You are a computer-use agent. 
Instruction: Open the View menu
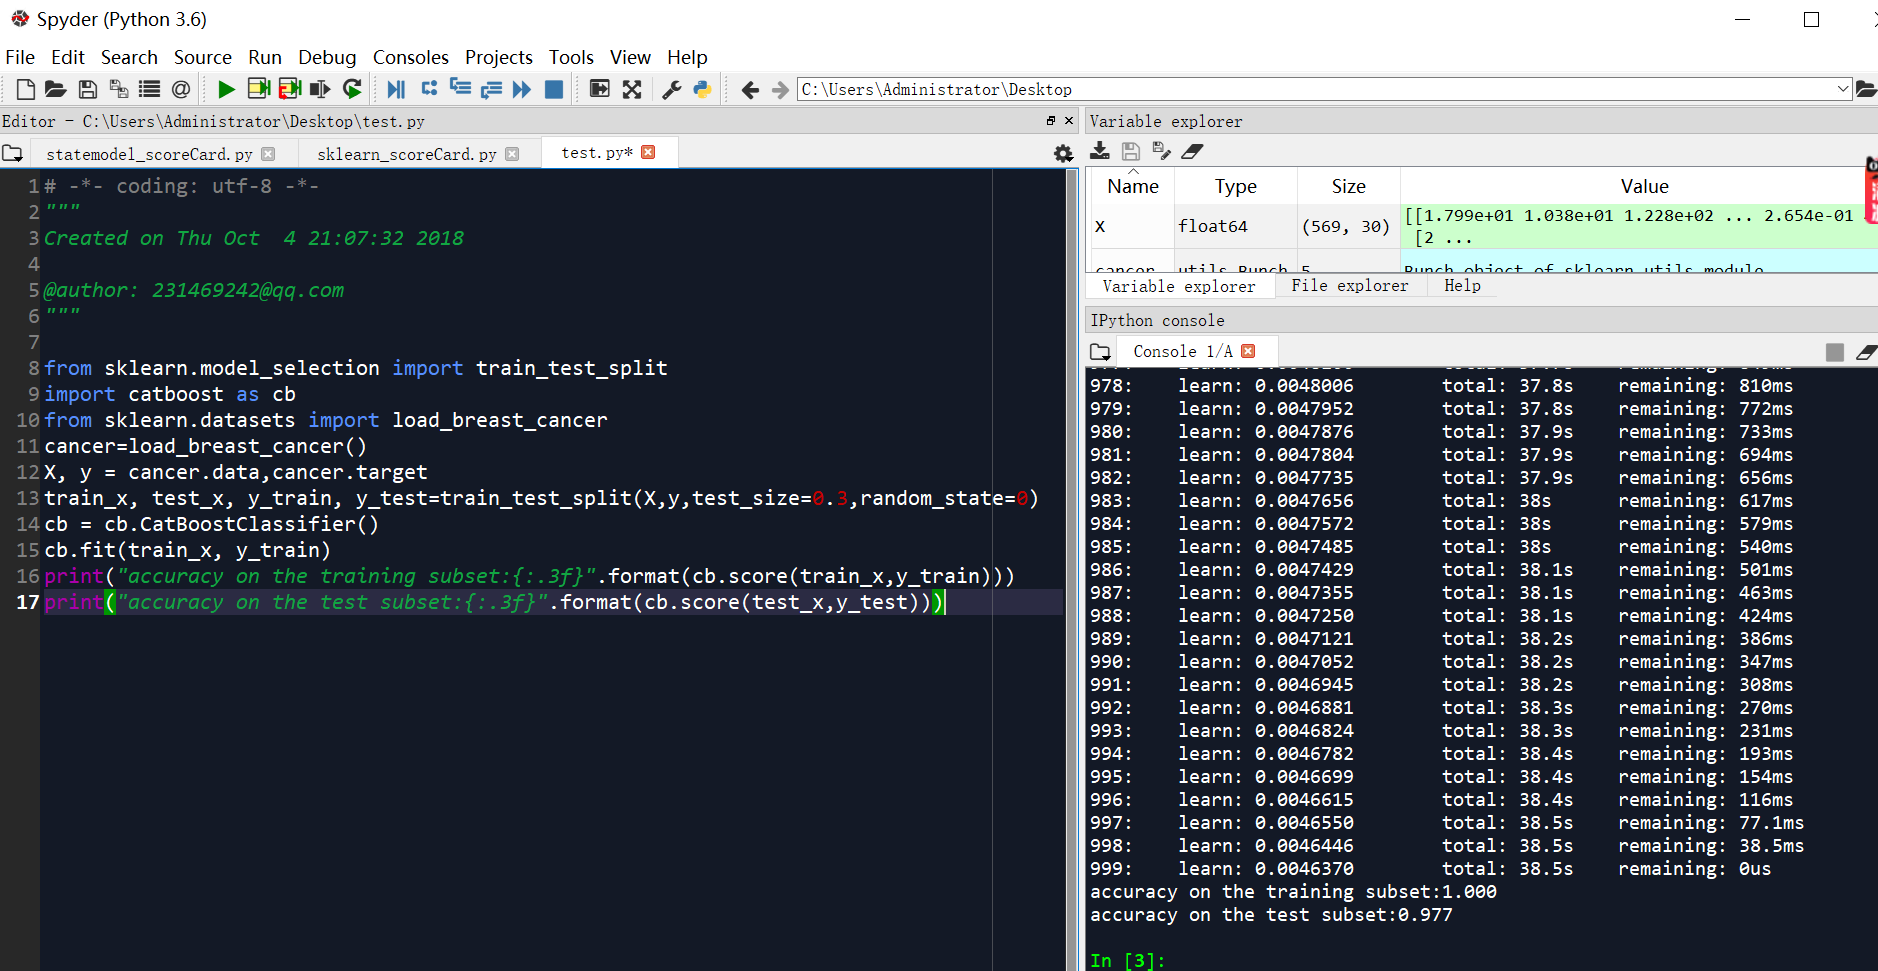[630, 57]
